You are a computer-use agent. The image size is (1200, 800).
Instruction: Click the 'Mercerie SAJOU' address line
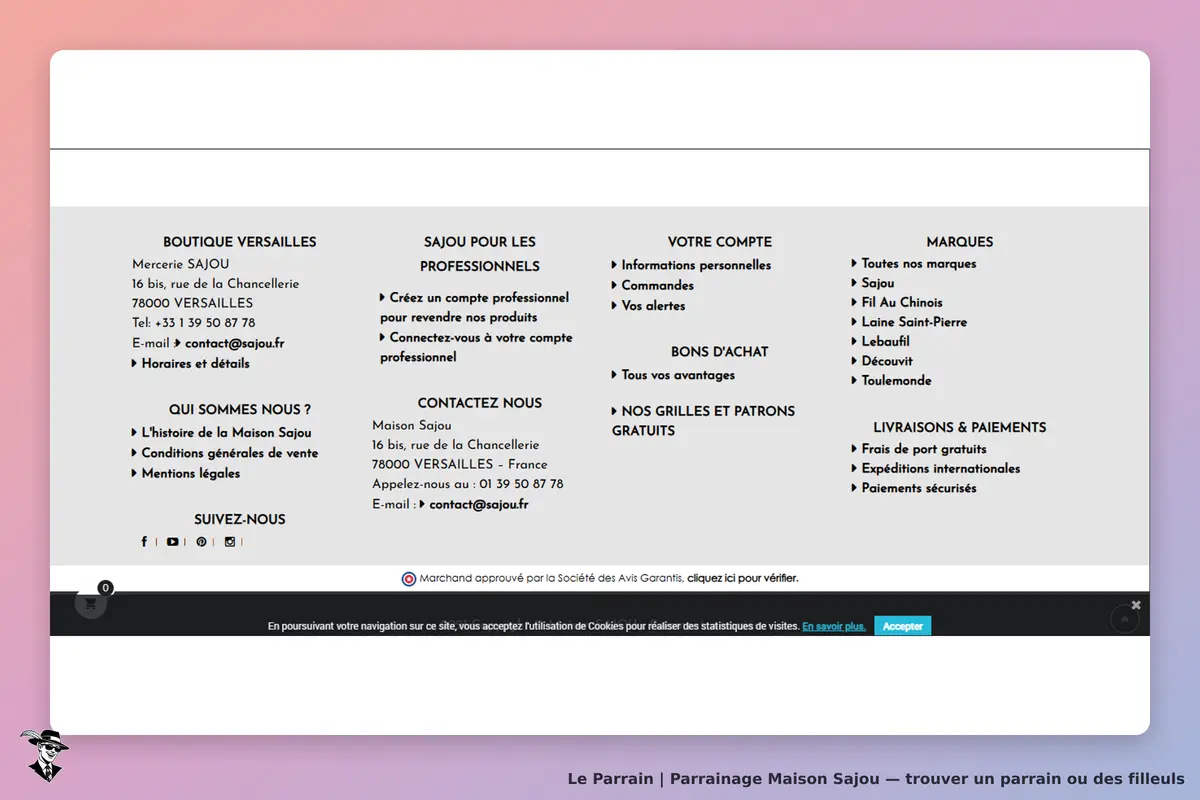pos(181,264)
